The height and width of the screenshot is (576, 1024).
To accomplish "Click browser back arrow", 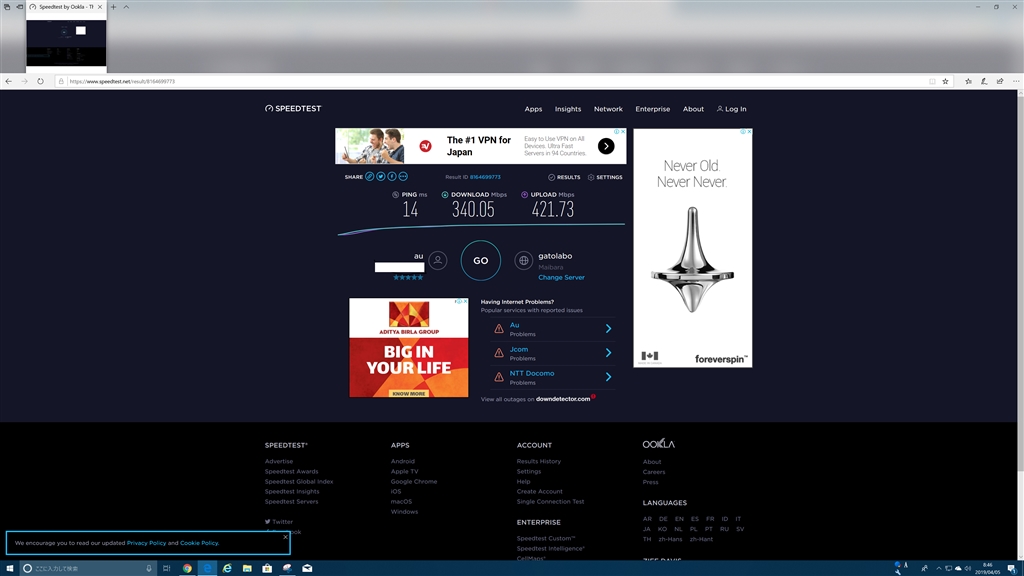I will [8, 82].
